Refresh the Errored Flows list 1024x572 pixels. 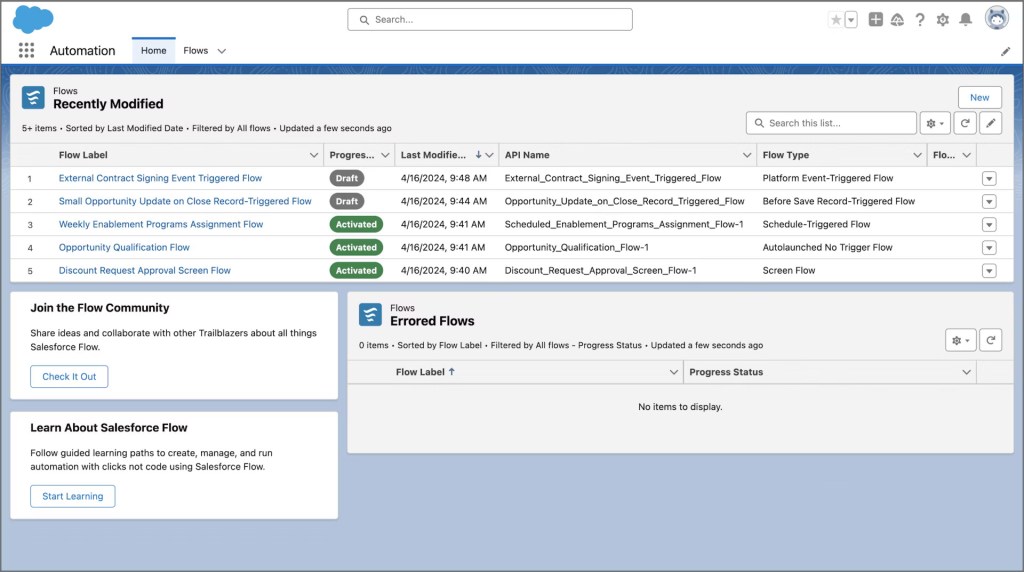pyautogui.click(x=990, y=340)
